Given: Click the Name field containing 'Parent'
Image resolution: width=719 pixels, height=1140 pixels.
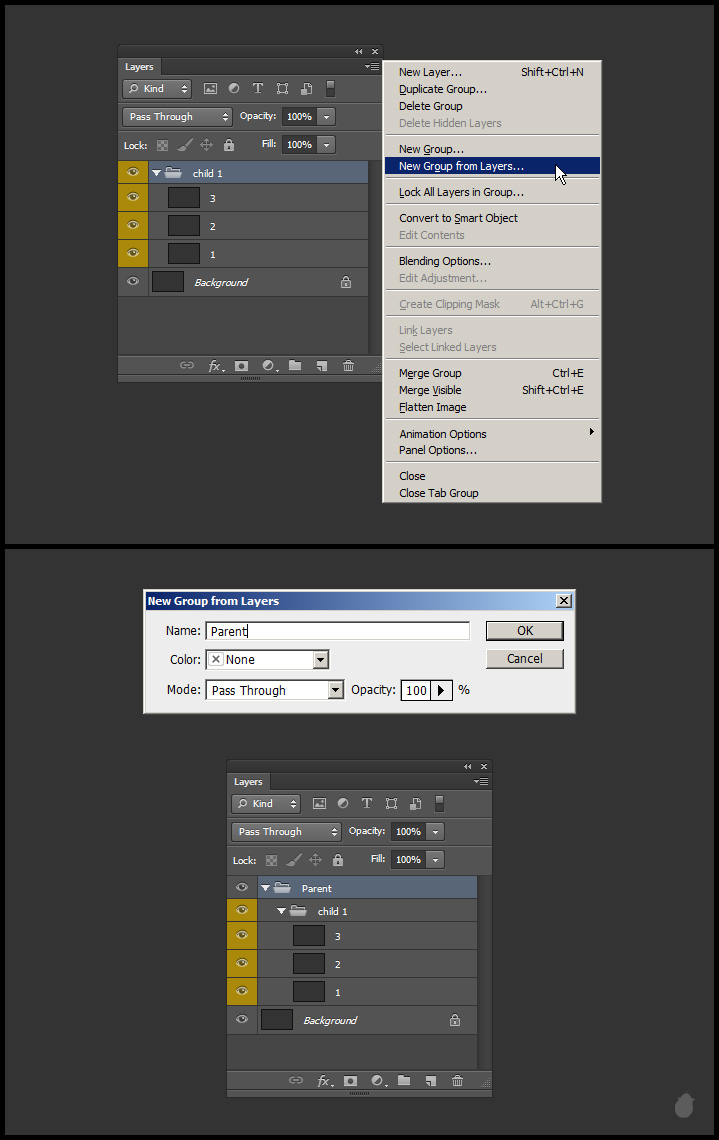Looking at the screenshot, I should tap(337, 631).
